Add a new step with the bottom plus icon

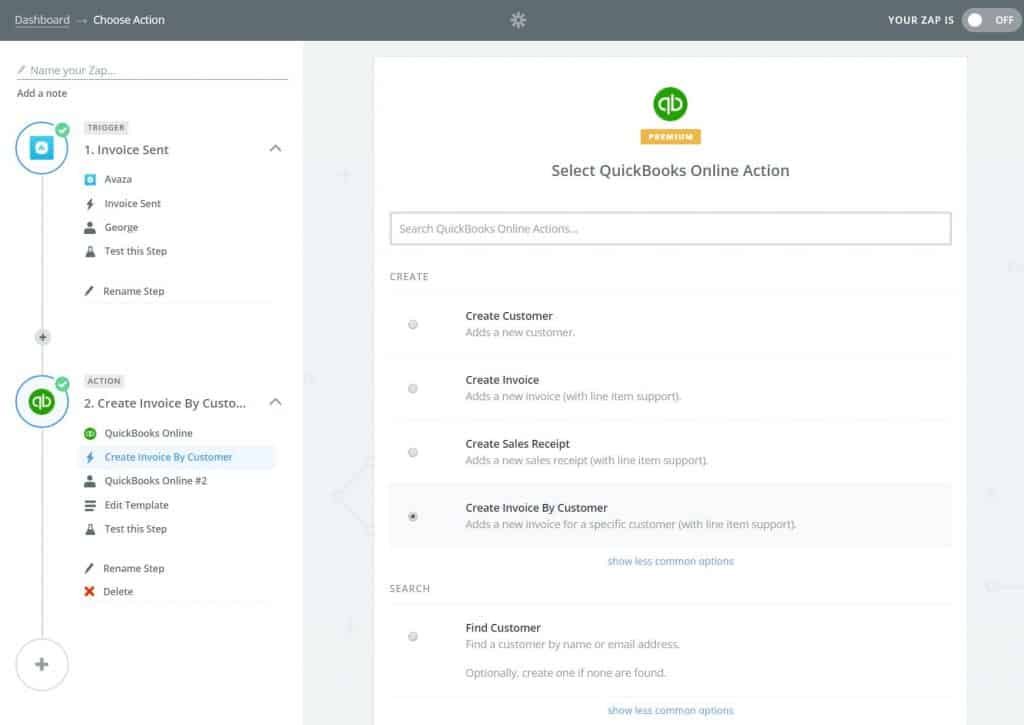42,664
